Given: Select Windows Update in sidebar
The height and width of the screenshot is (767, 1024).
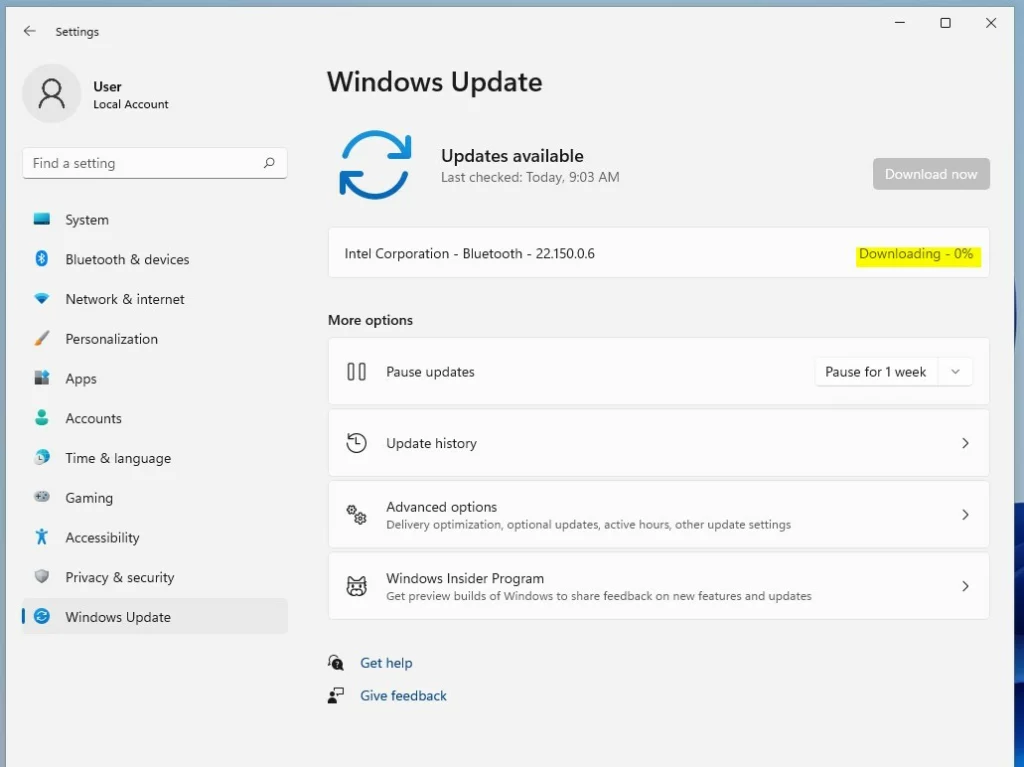Looking at the screenshot, I should [x=155, y=617].
